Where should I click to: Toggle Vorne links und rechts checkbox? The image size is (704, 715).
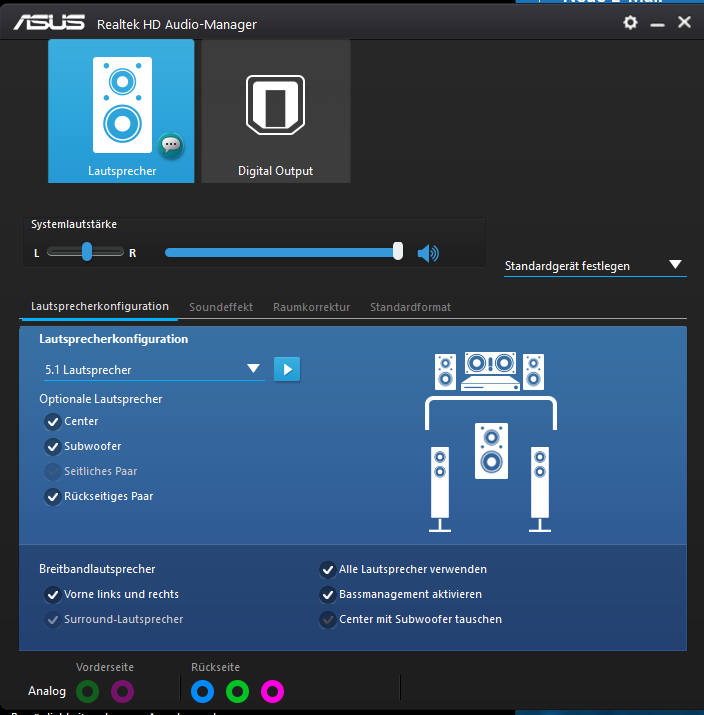click(x=53, y=595)
